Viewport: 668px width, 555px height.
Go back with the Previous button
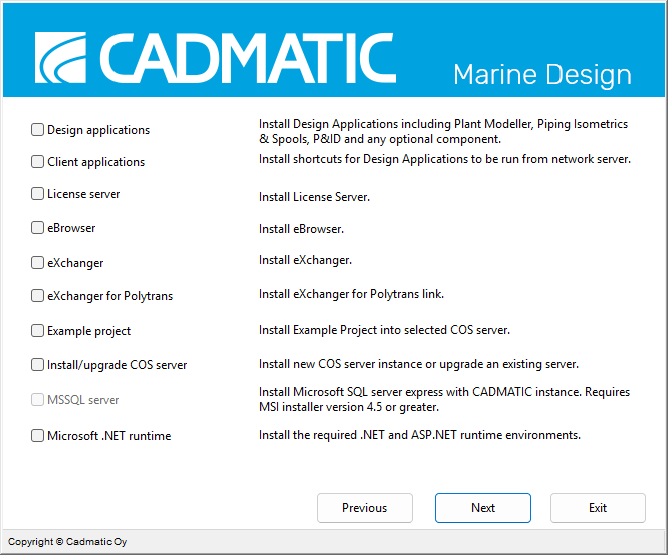(364, 508)
